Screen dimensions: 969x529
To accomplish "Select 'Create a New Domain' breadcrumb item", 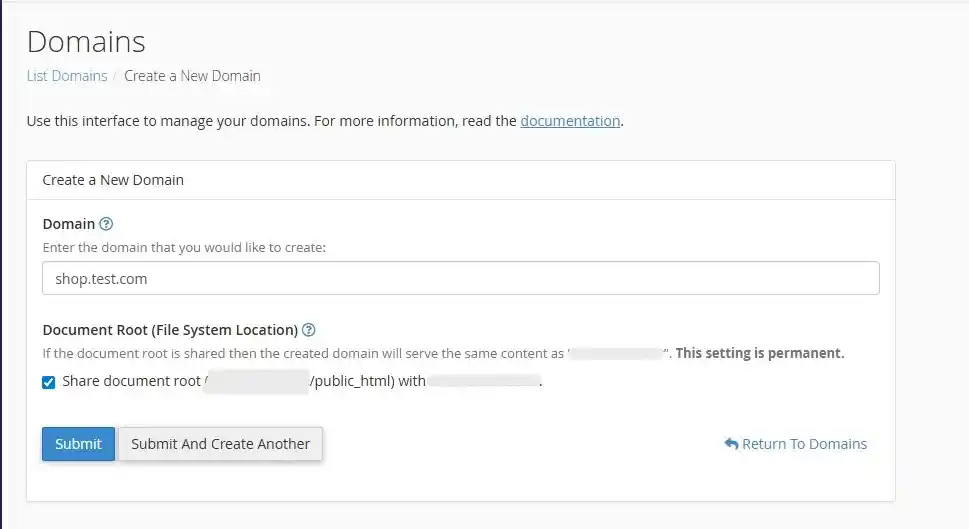I will [x=192, y=76].
